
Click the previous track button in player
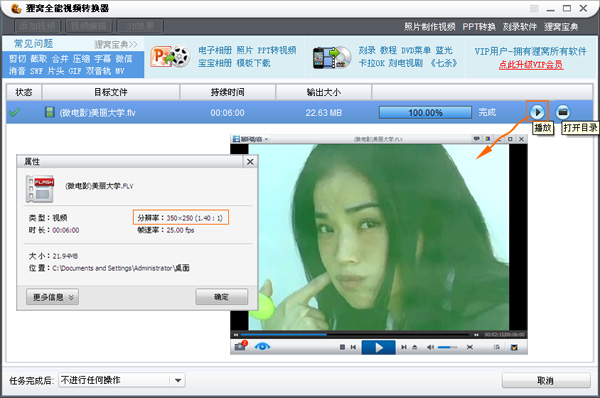353,347
